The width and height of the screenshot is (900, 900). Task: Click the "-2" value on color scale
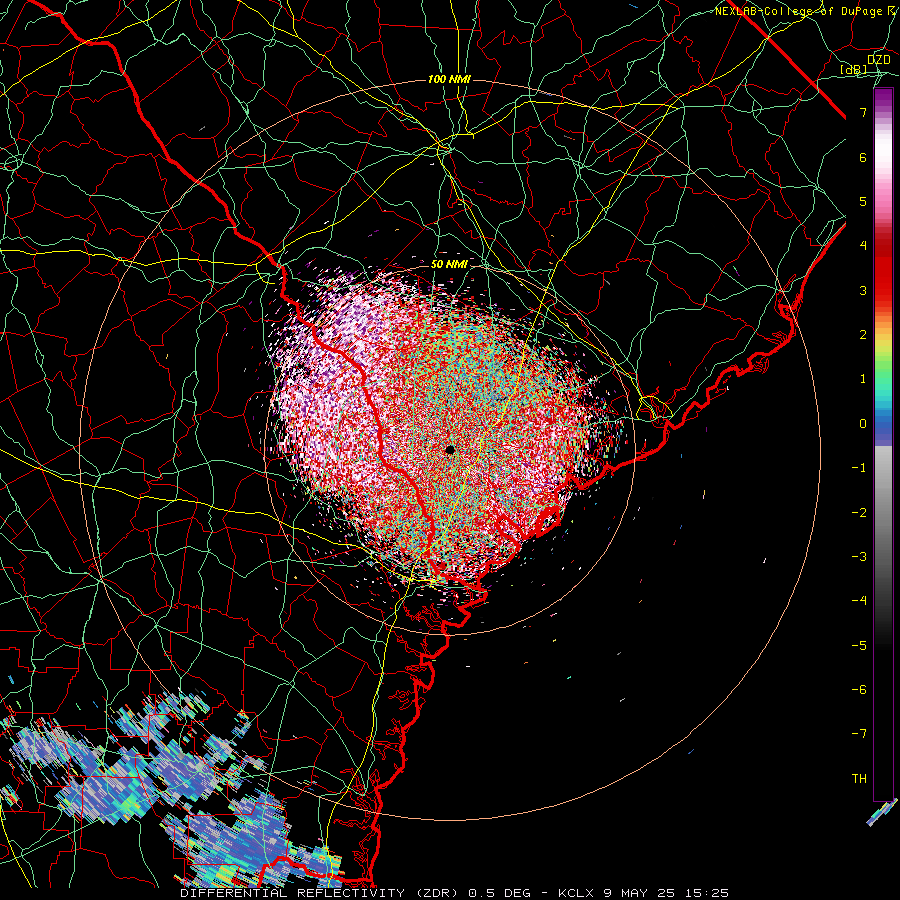(859, 513)
